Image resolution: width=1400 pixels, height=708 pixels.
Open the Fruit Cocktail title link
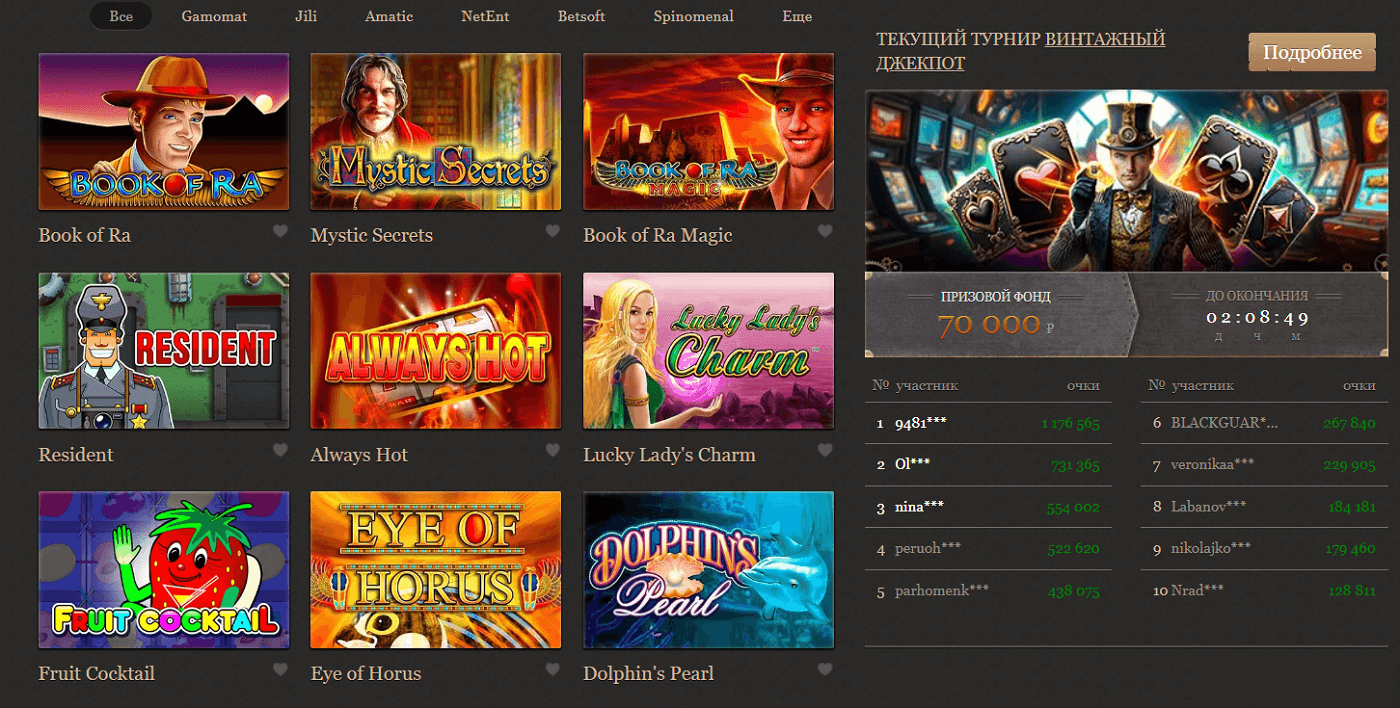[x=97, y=673]
